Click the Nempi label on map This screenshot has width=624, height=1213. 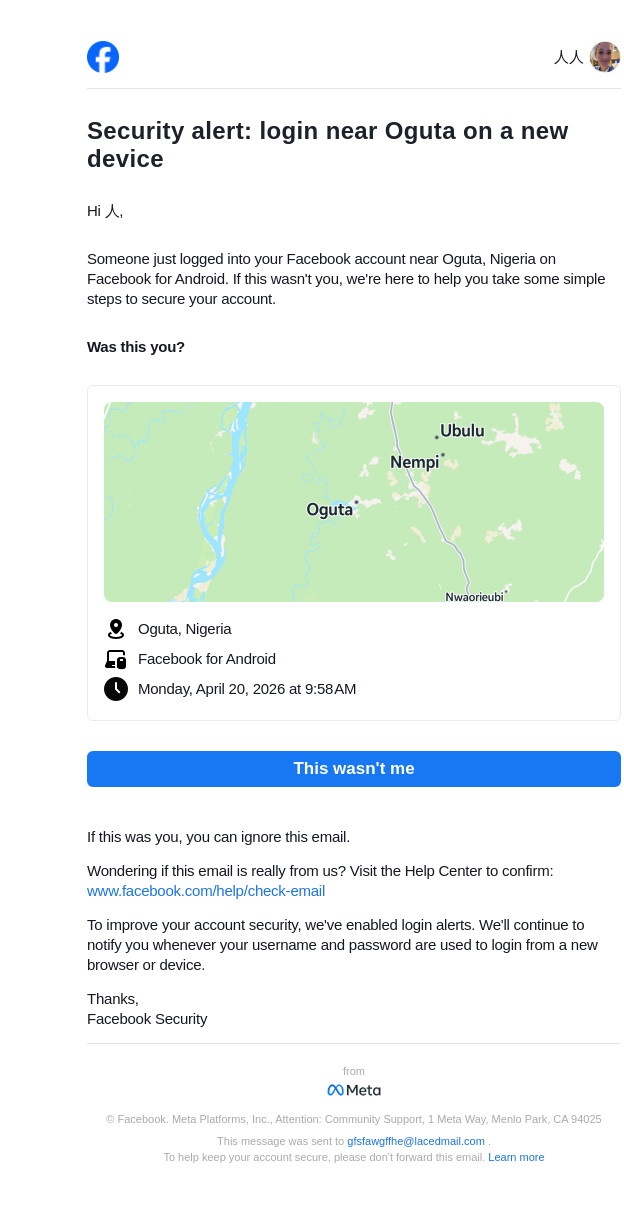click(414, 462)
